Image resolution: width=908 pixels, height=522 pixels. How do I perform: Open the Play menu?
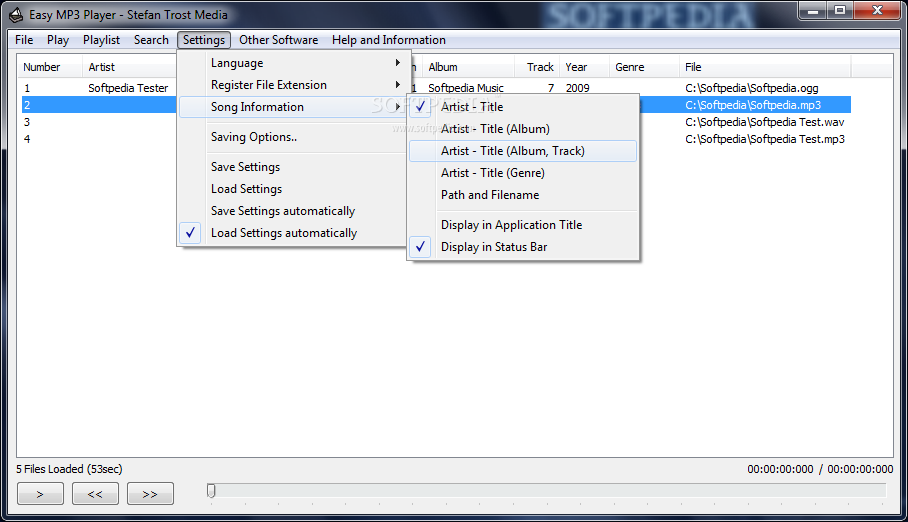(x=58, y=40)
